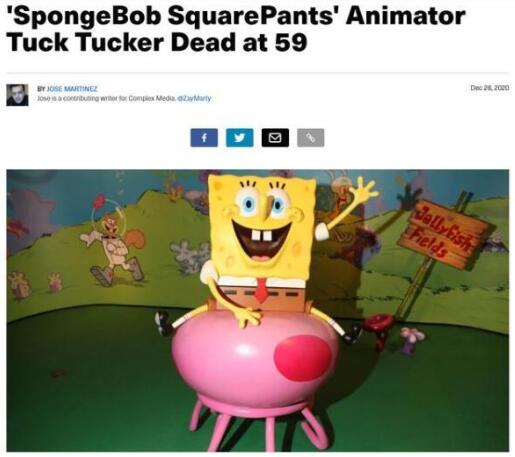The image size is (515, 457).
Task: Click the Dec 28, 2020 publish date
Action: click(490, 88)
